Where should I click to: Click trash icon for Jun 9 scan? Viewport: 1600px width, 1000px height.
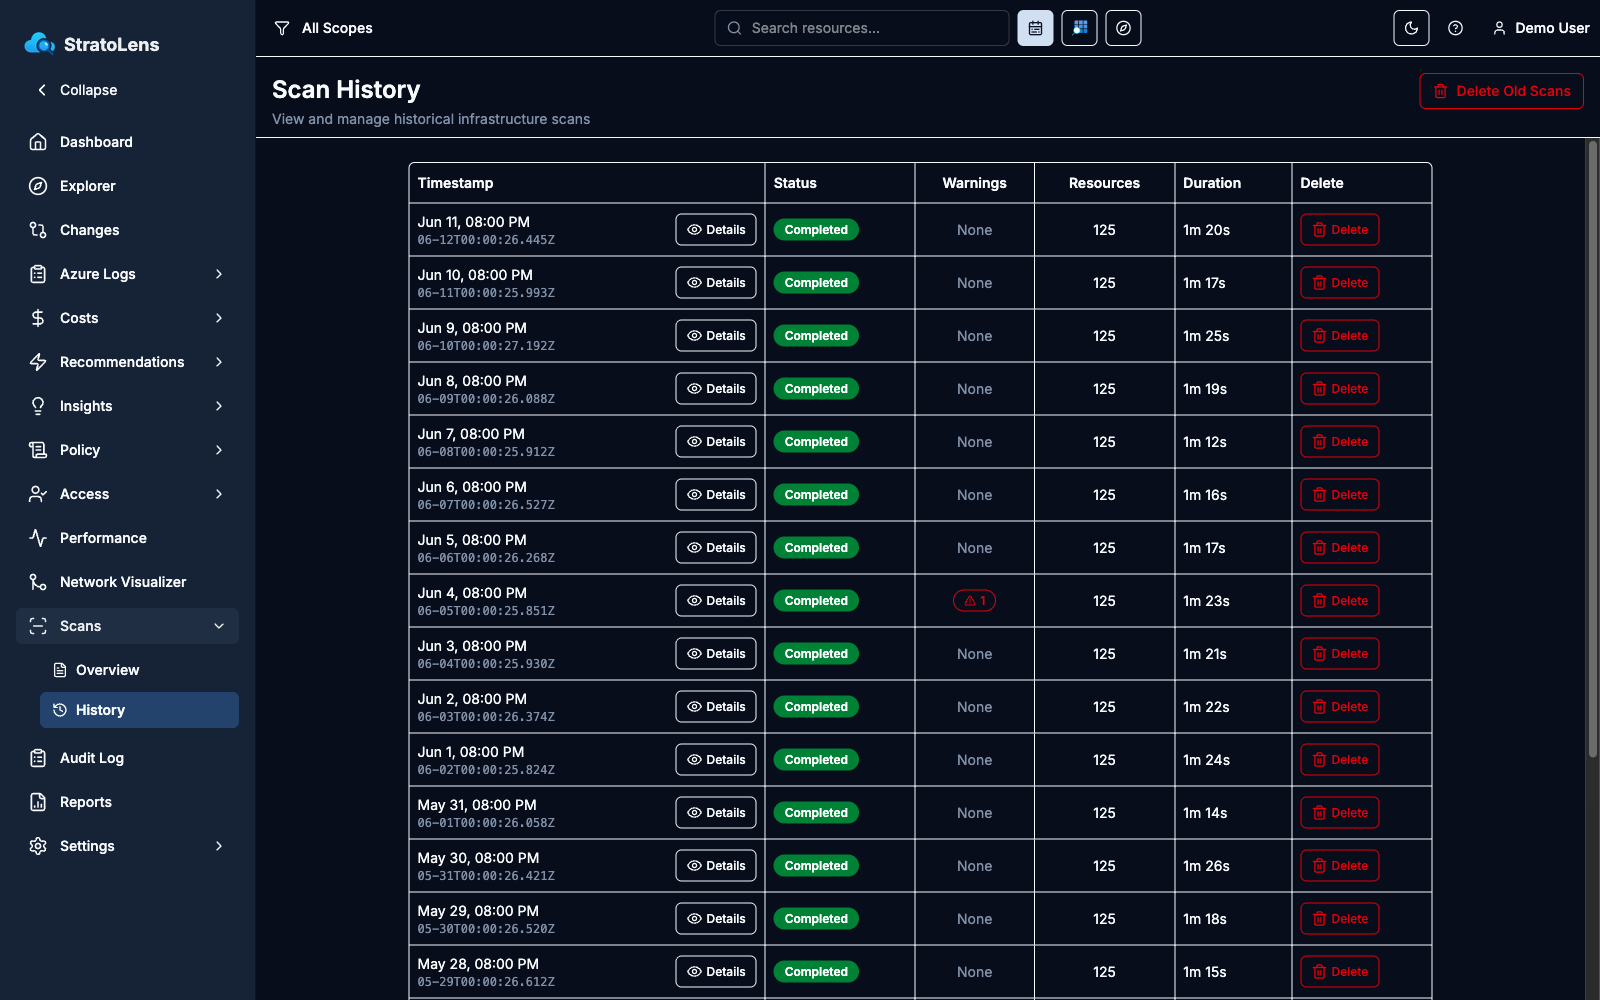point(1319,336)
